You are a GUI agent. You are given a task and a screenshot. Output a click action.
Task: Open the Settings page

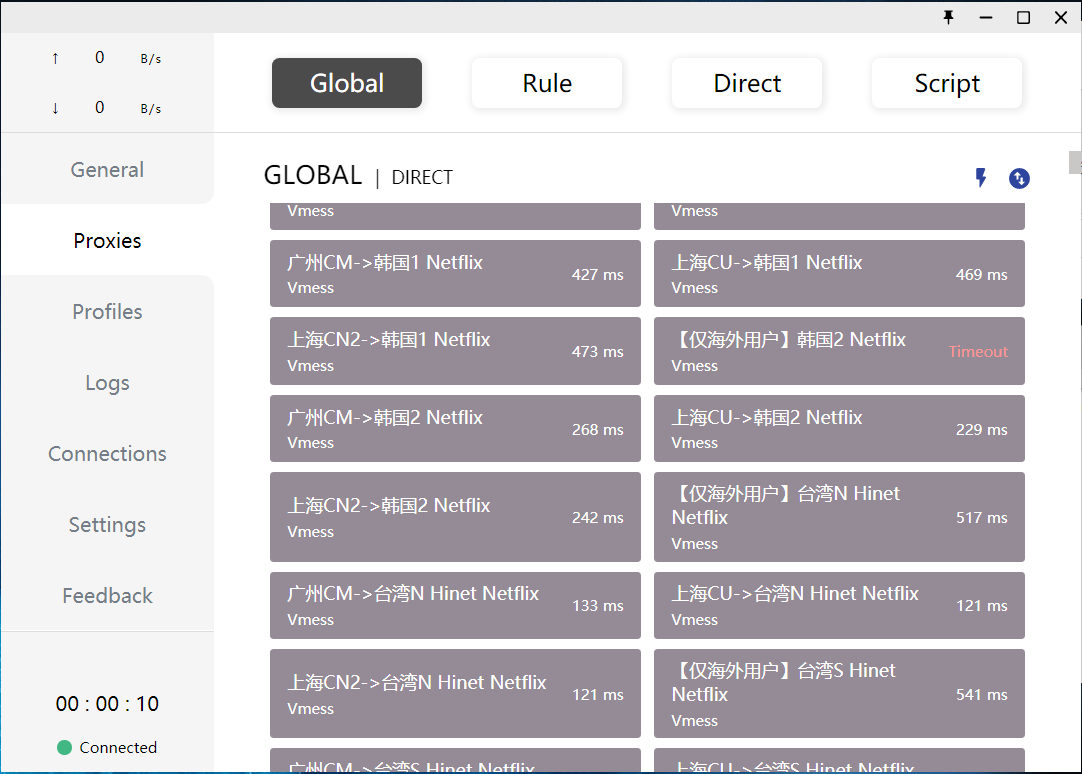(107, 525)
